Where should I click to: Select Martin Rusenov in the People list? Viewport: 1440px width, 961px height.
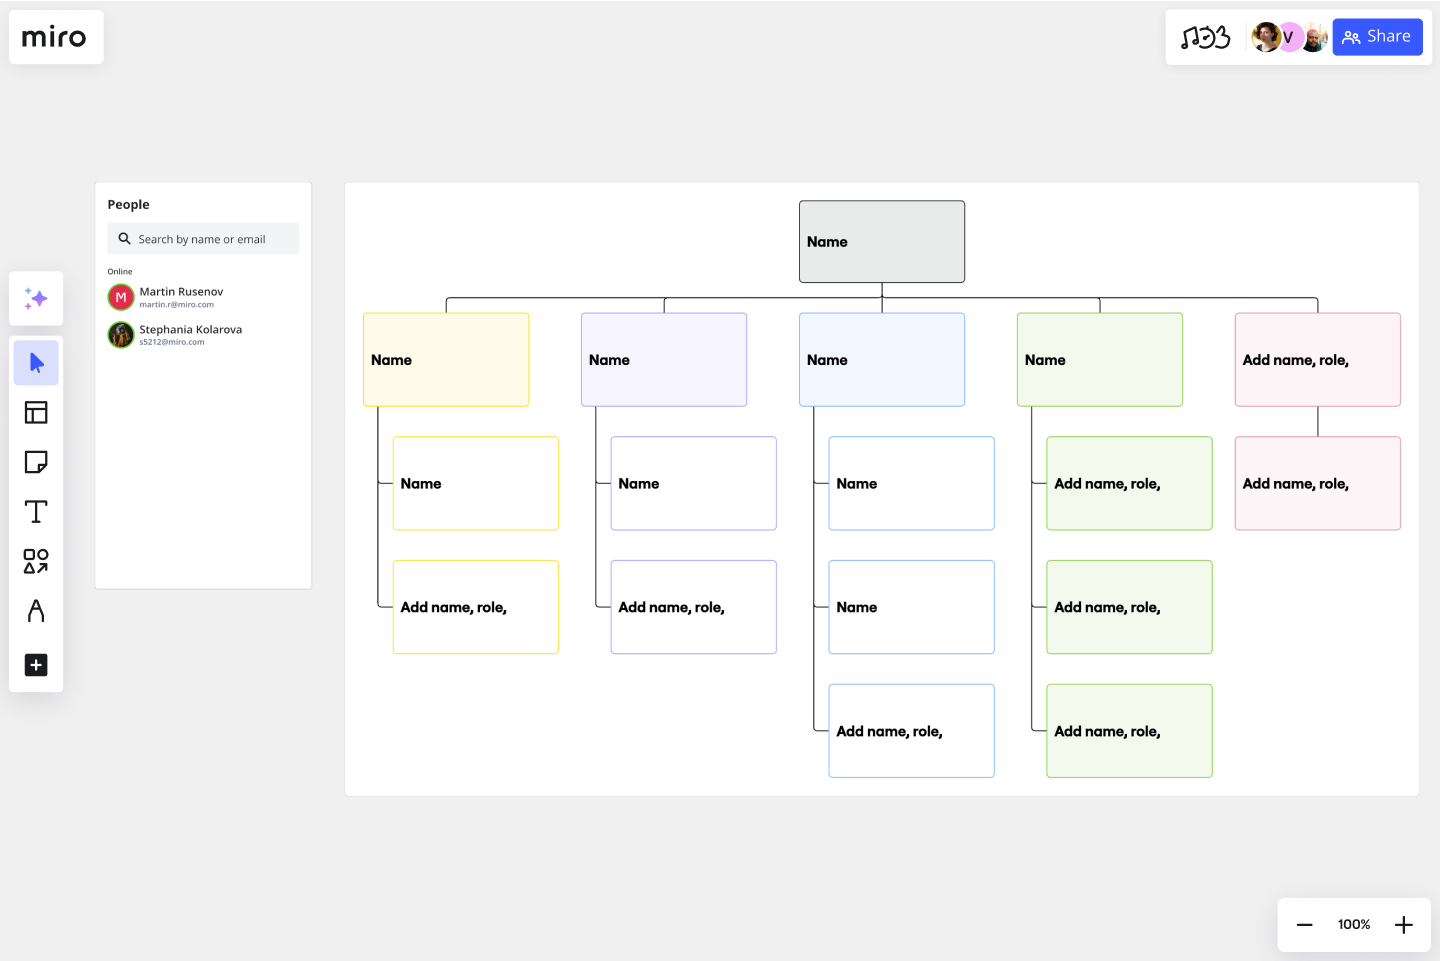pos(180,297)
